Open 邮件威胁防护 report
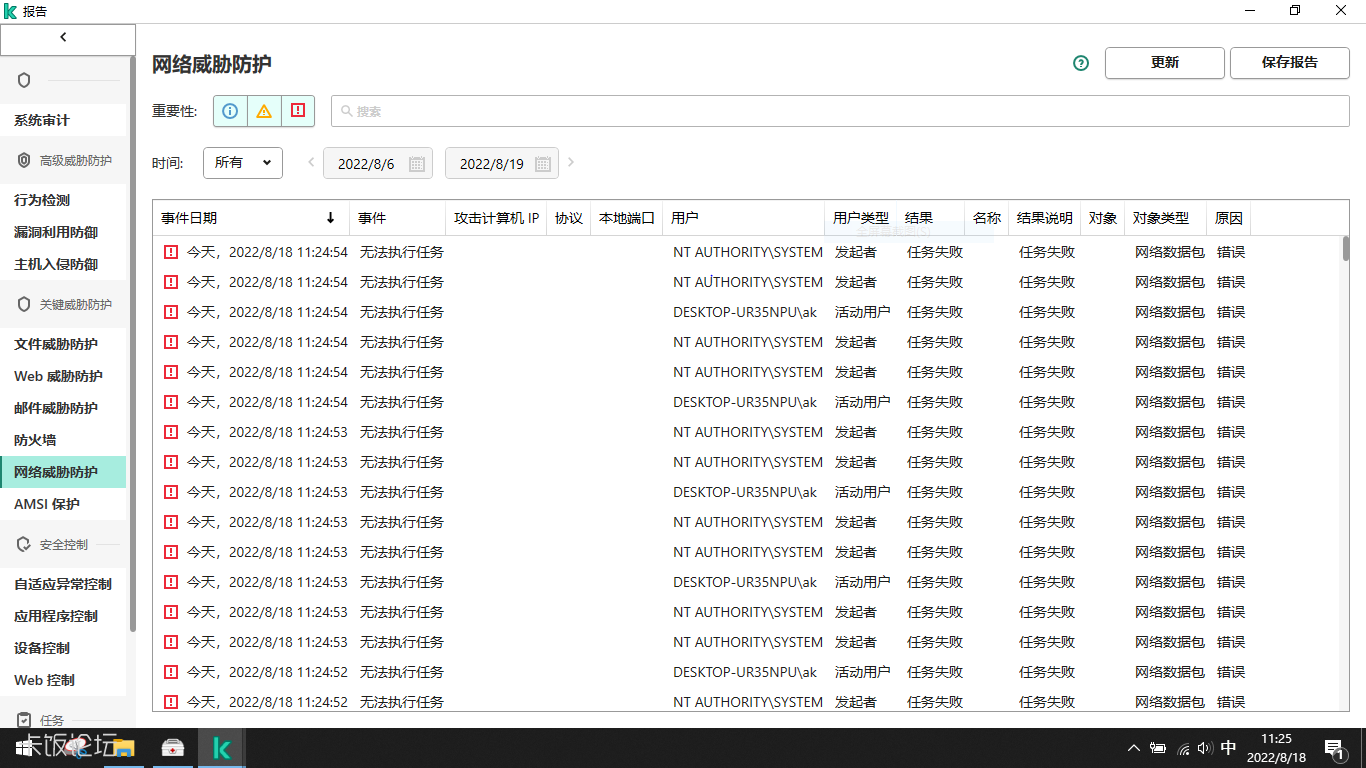 point(63,408)
